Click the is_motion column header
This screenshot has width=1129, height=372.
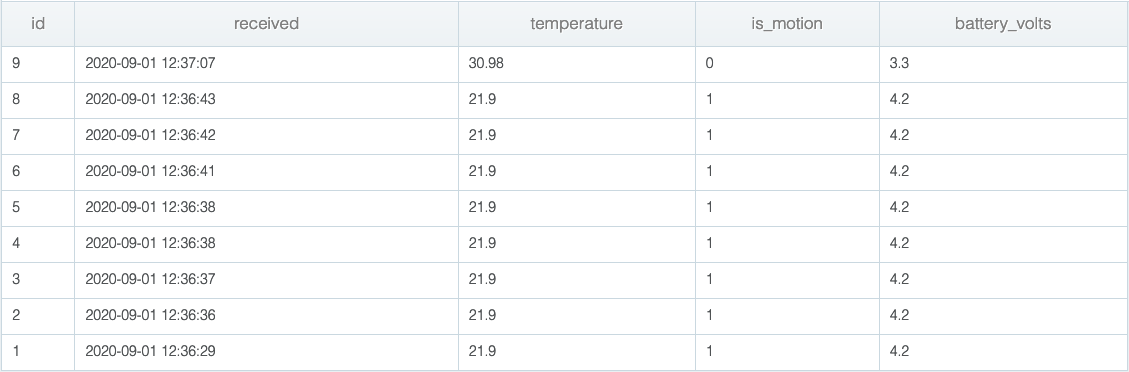(787, 24)
